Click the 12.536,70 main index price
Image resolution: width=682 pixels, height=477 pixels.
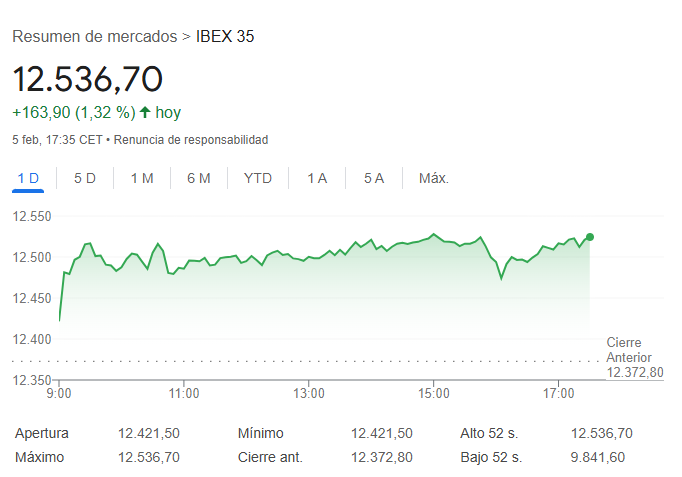tap(87, 79)
